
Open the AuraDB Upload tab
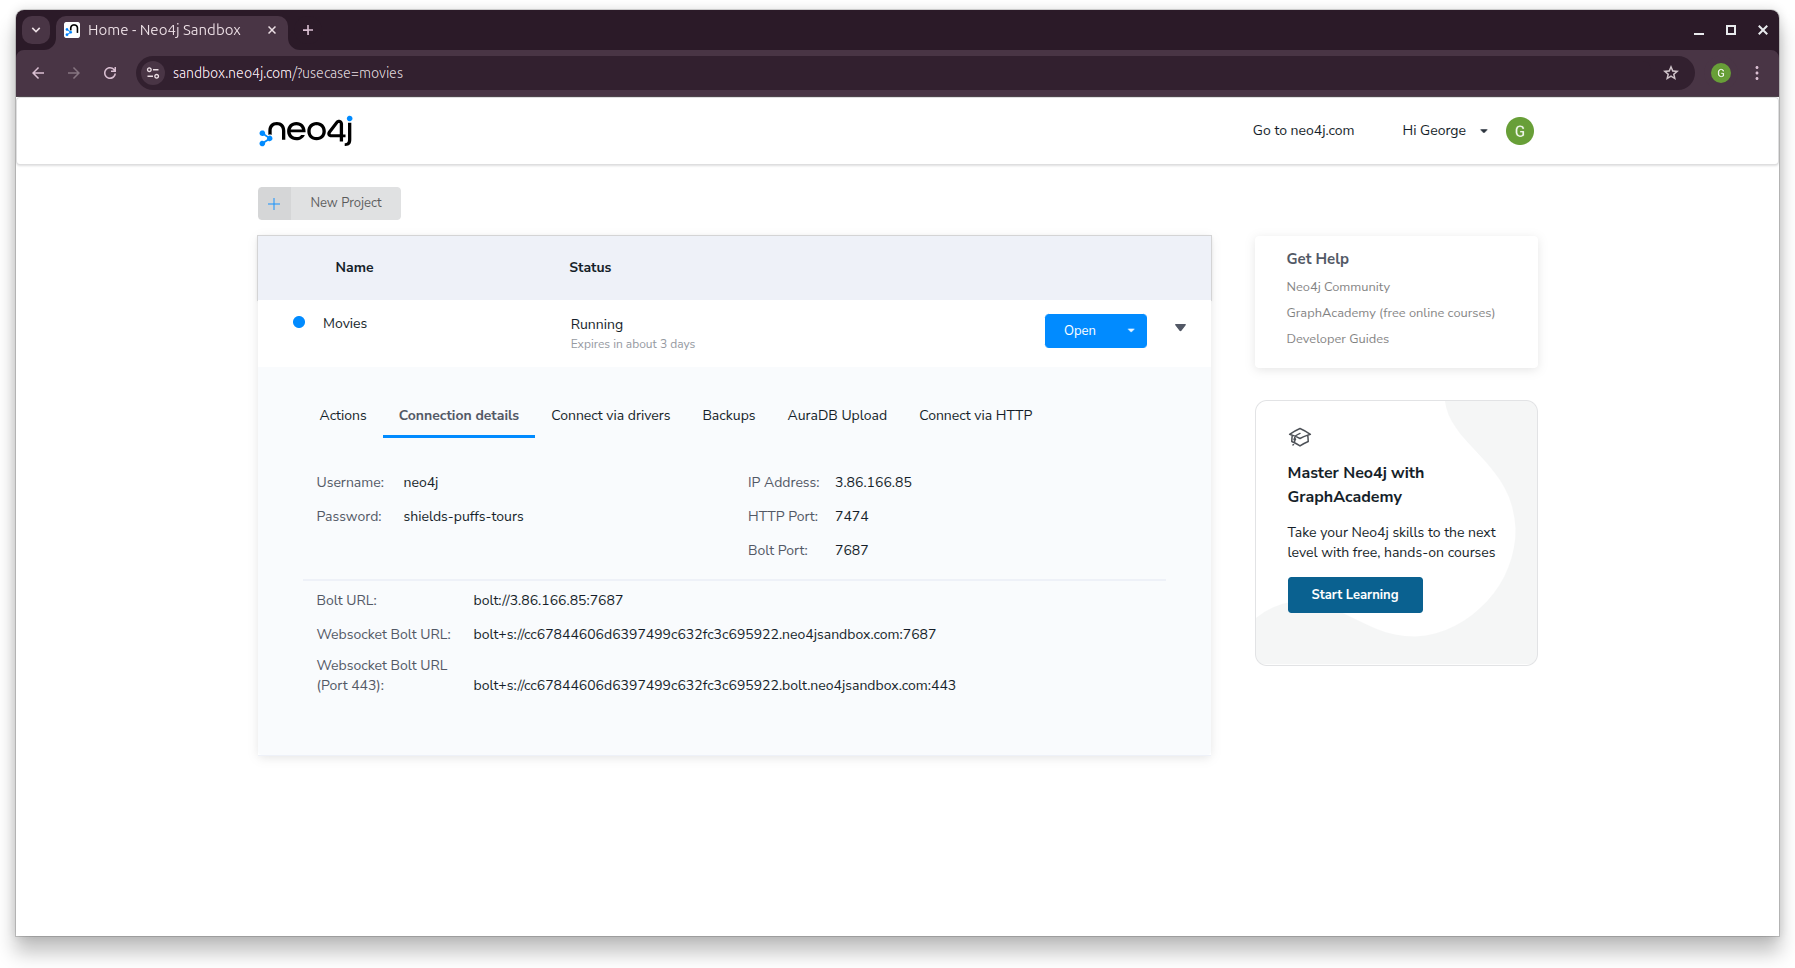coord(837,416)
